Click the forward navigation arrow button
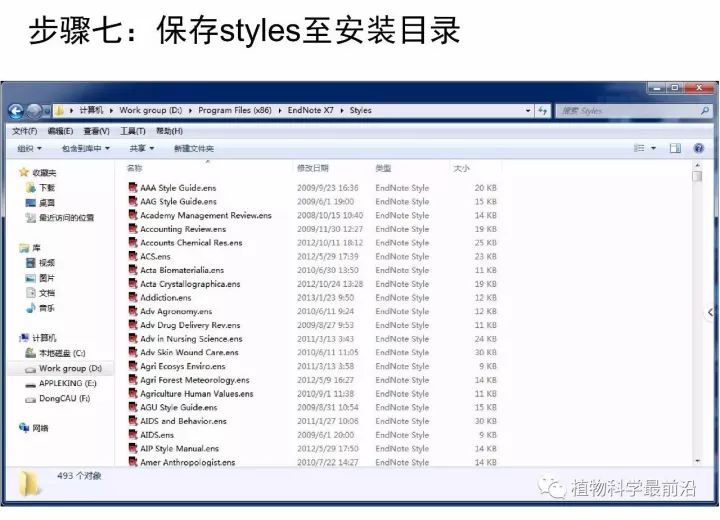720x520 pixels. tap(35, 111)
